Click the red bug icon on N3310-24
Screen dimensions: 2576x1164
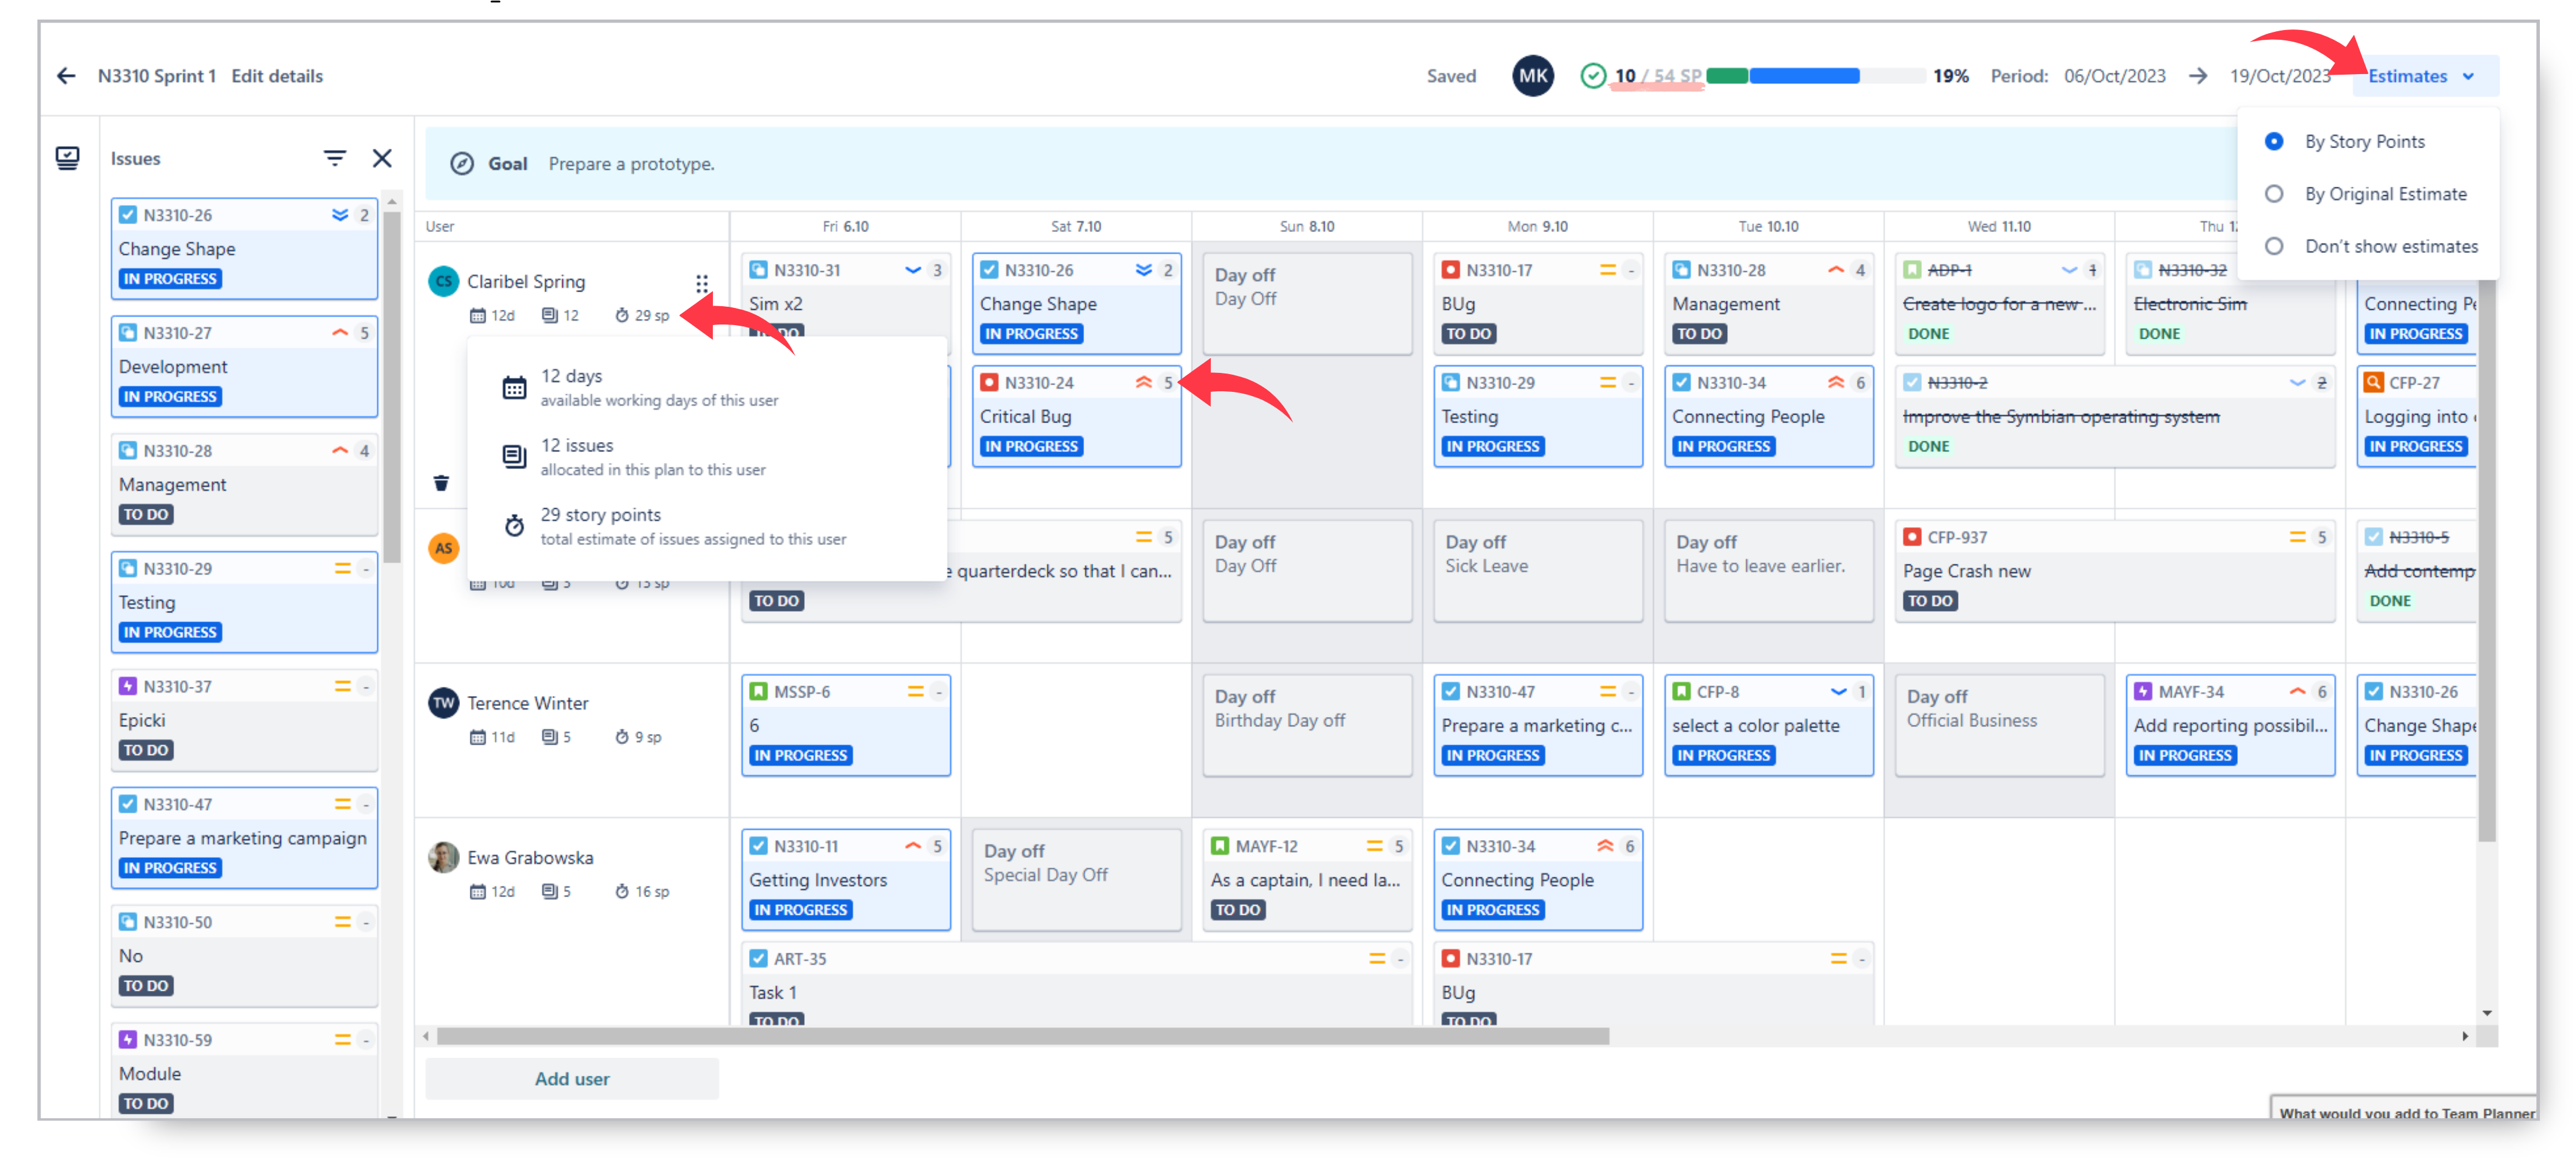click(990, 382)
